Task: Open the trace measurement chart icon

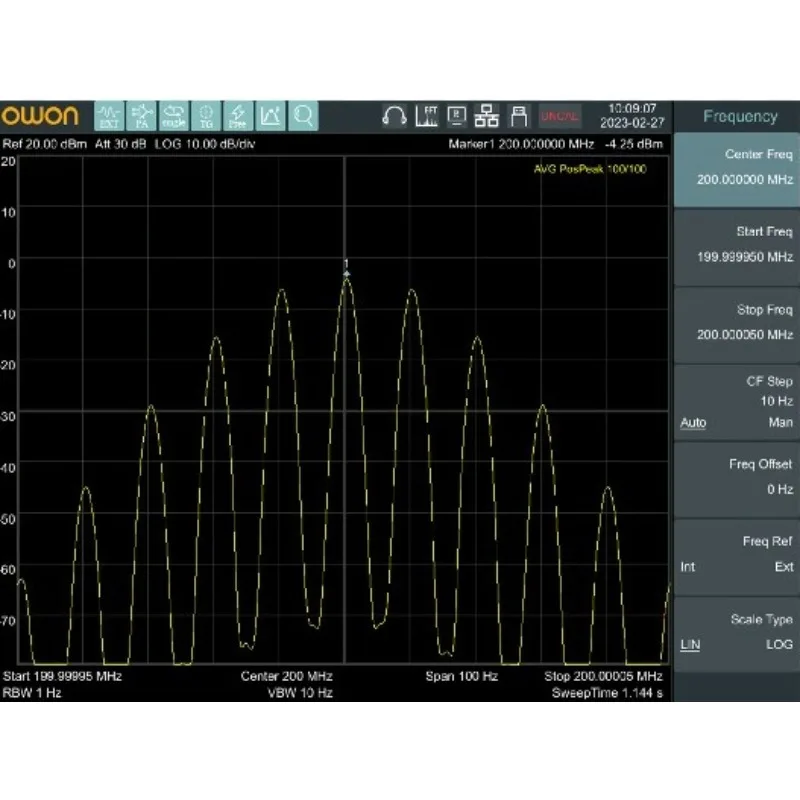Action: pos(270,116)
